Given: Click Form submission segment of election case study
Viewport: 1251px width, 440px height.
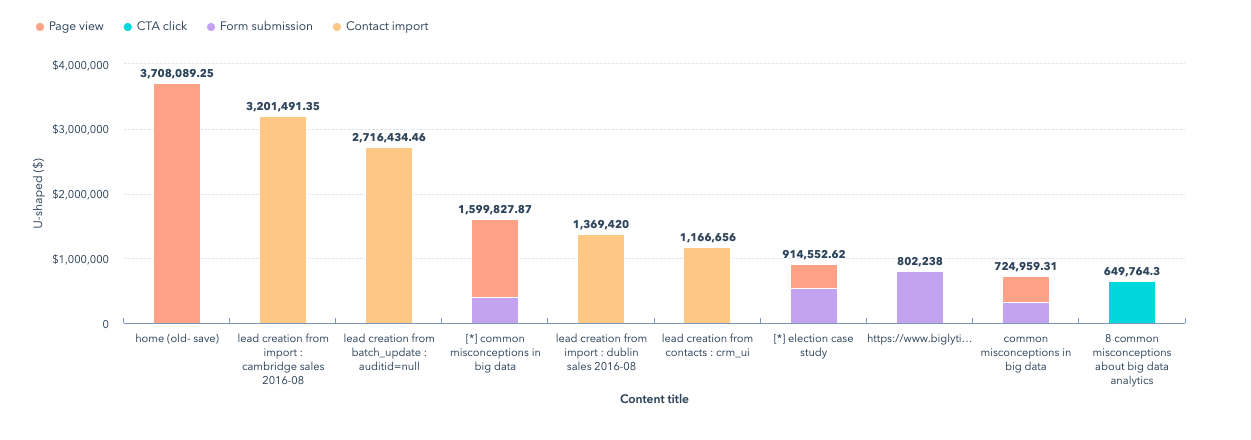Looking at the screenshot, I should [813, 306].
